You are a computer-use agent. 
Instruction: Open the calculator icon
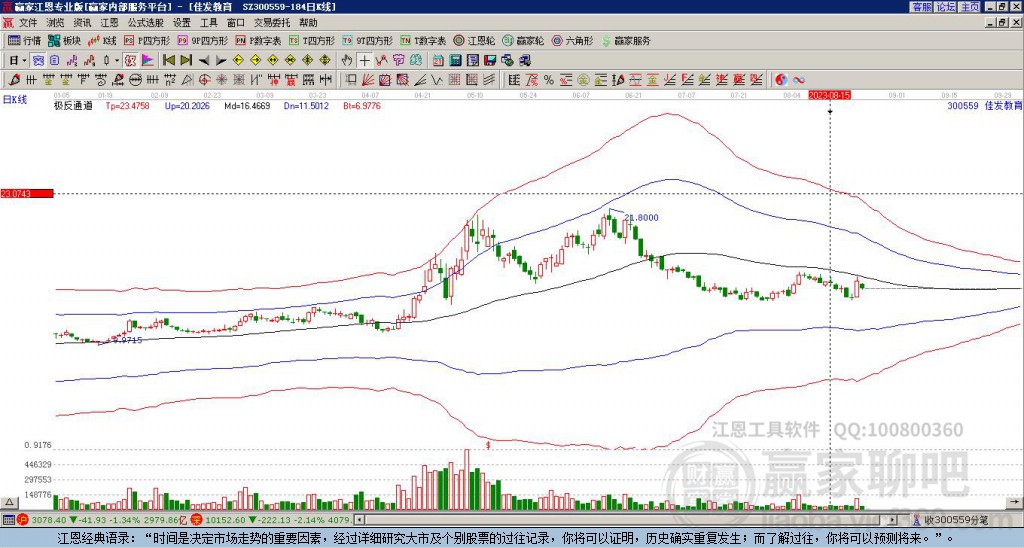pyautogui.click(x=455, y=61)
